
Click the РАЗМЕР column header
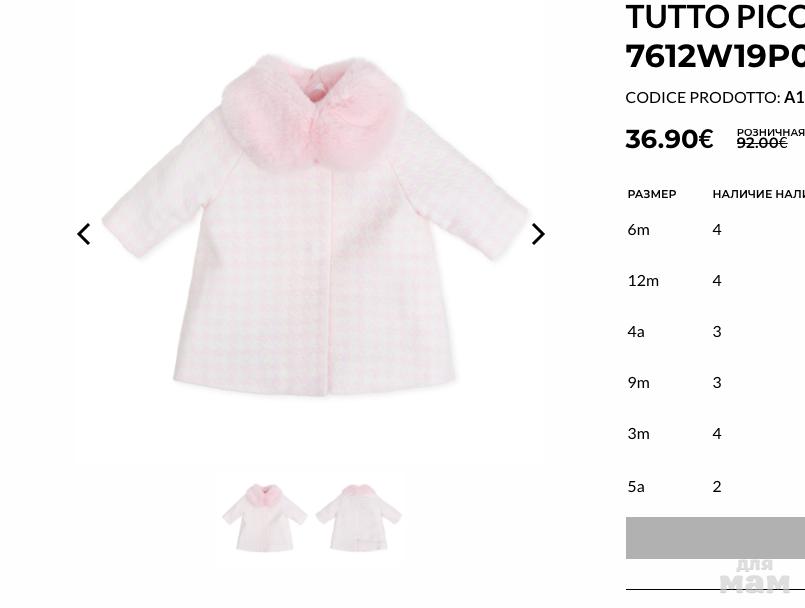(652, 194)
